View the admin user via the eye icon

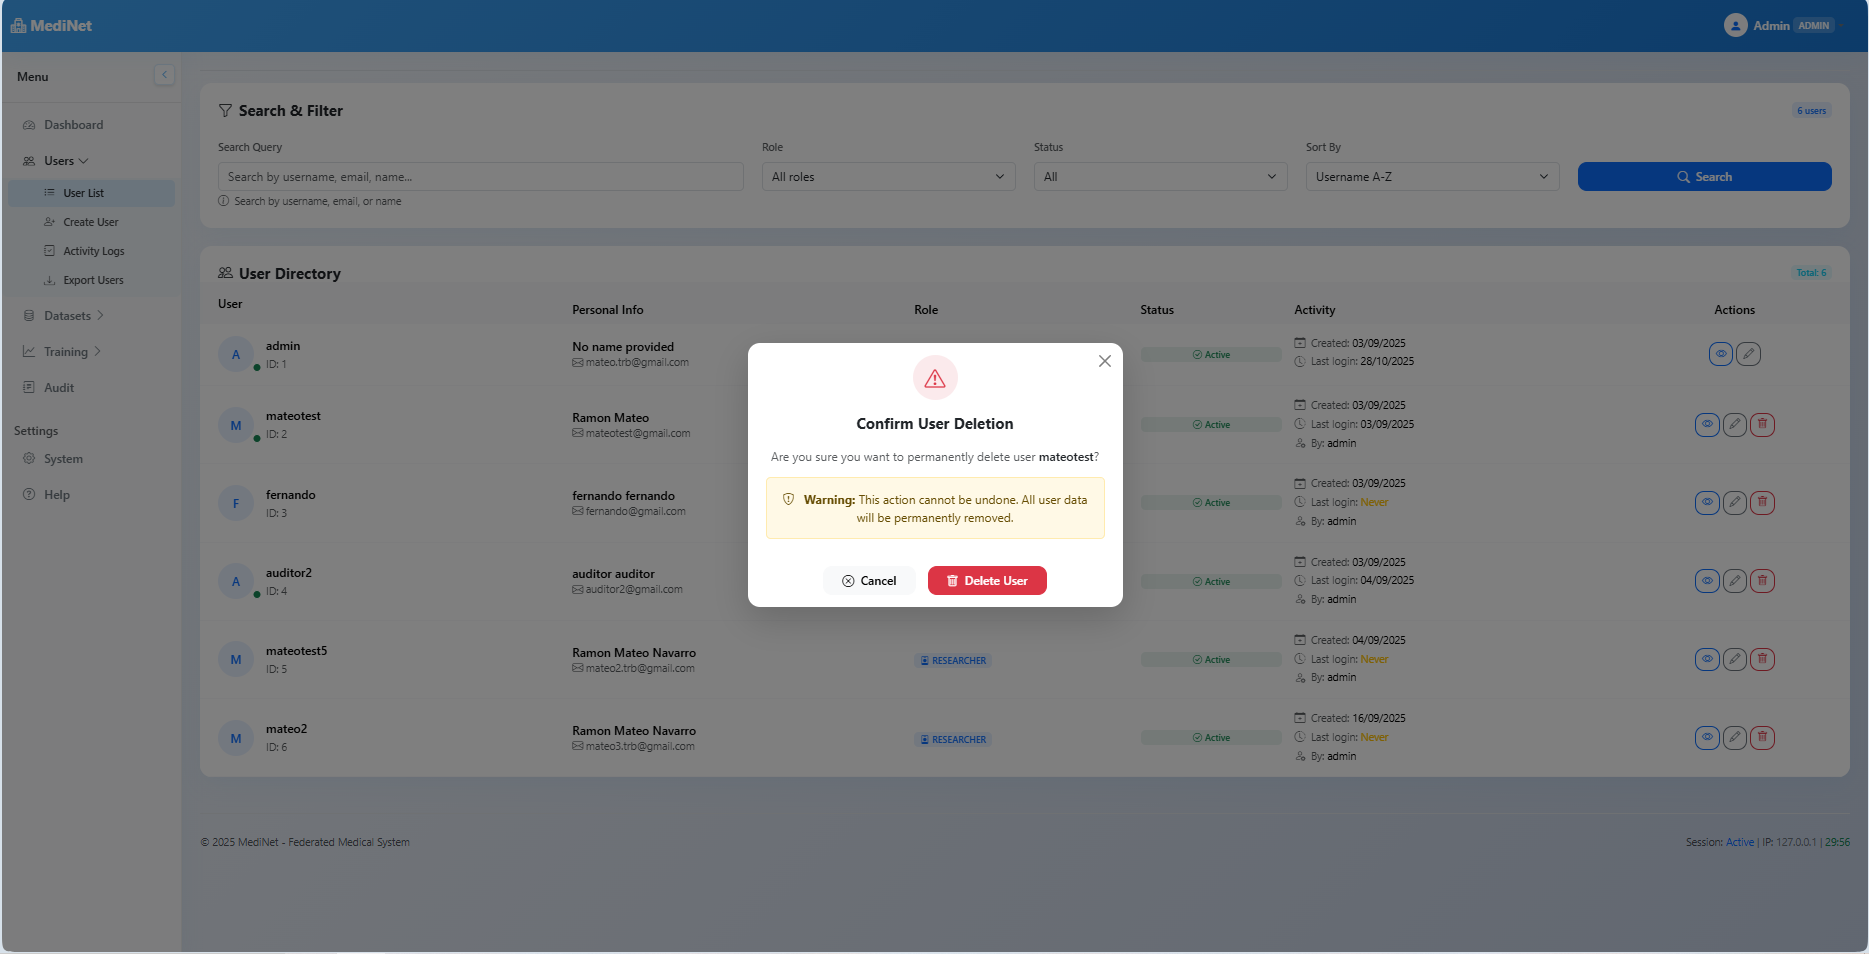click(1720, 353)
